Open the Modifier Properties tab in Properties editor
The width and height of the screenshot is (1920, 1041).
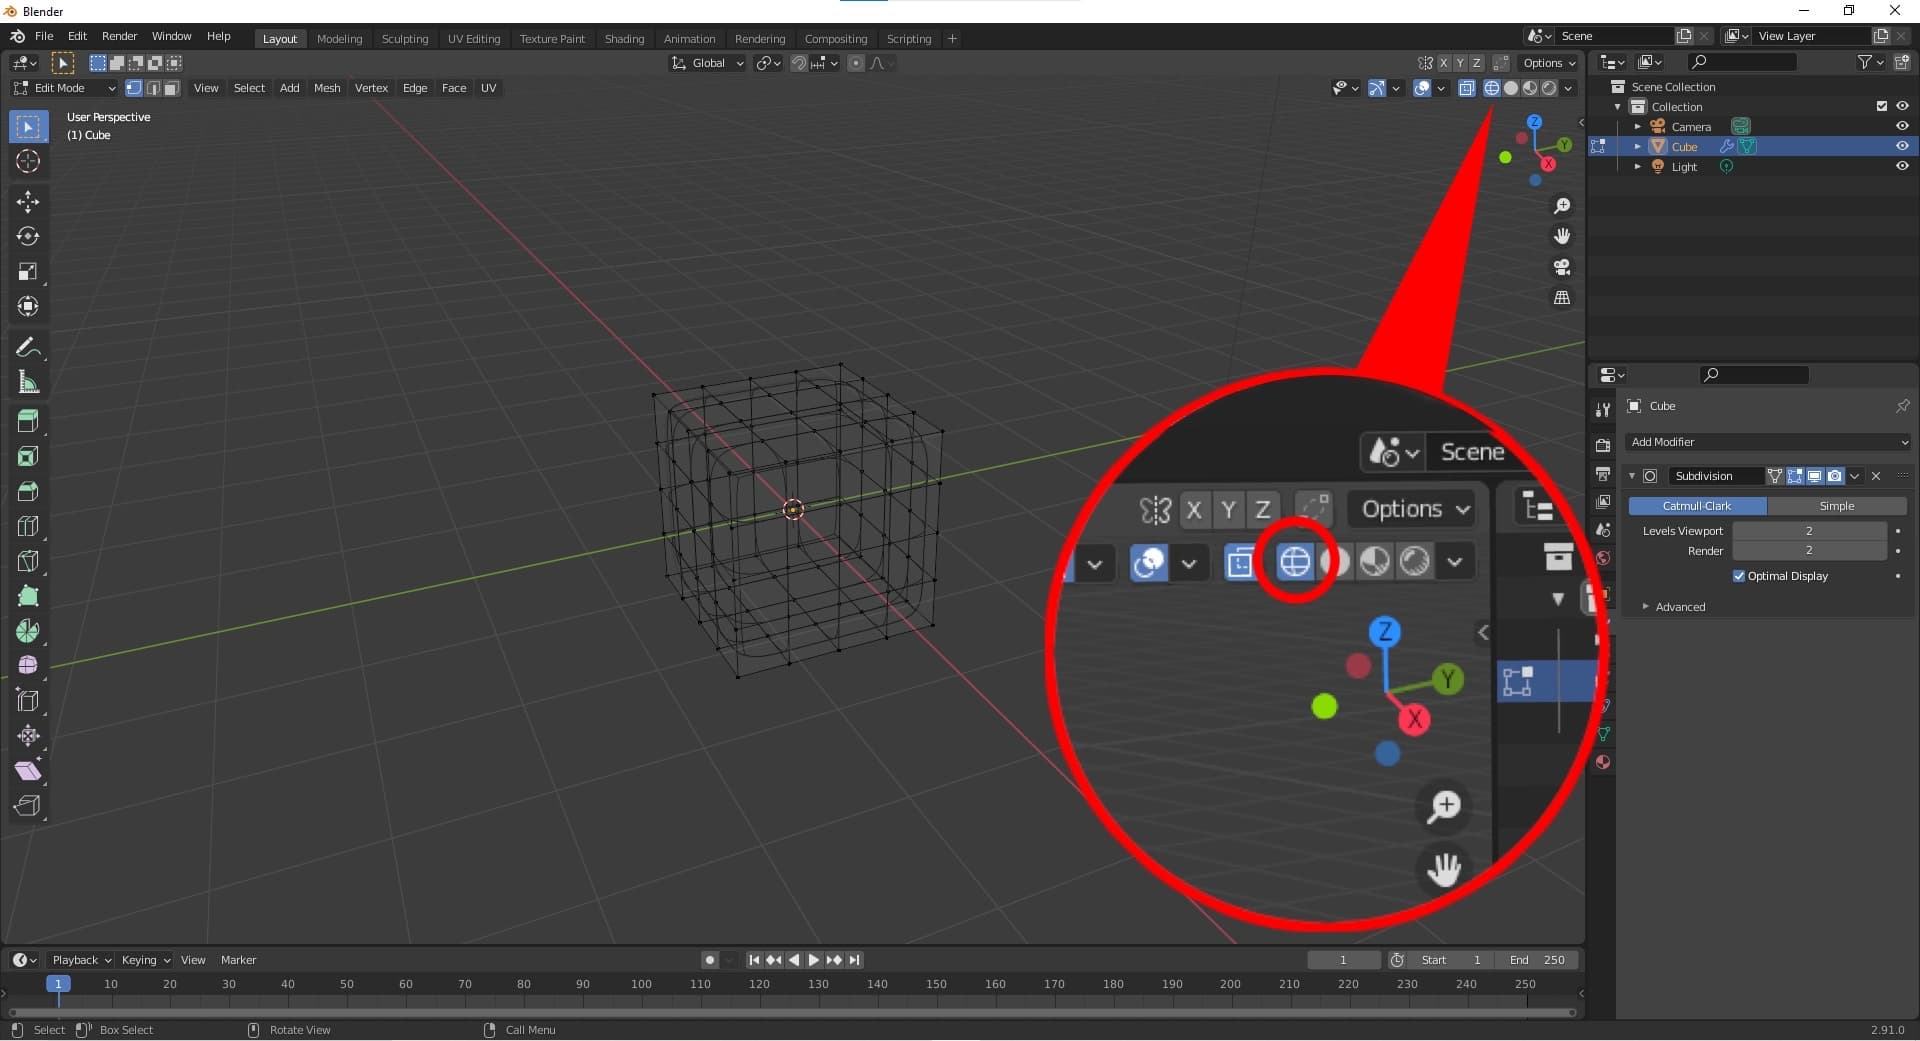[1604, 703]
